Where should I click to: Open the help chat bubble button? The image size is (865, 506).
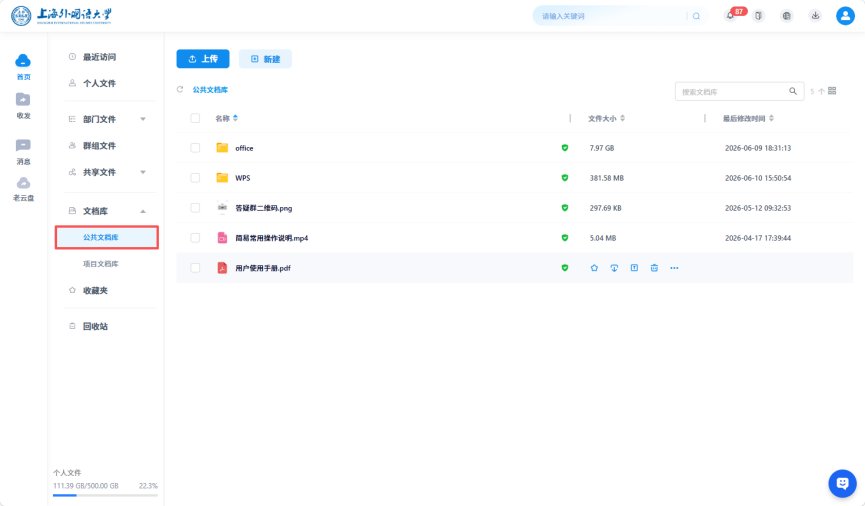842,483
